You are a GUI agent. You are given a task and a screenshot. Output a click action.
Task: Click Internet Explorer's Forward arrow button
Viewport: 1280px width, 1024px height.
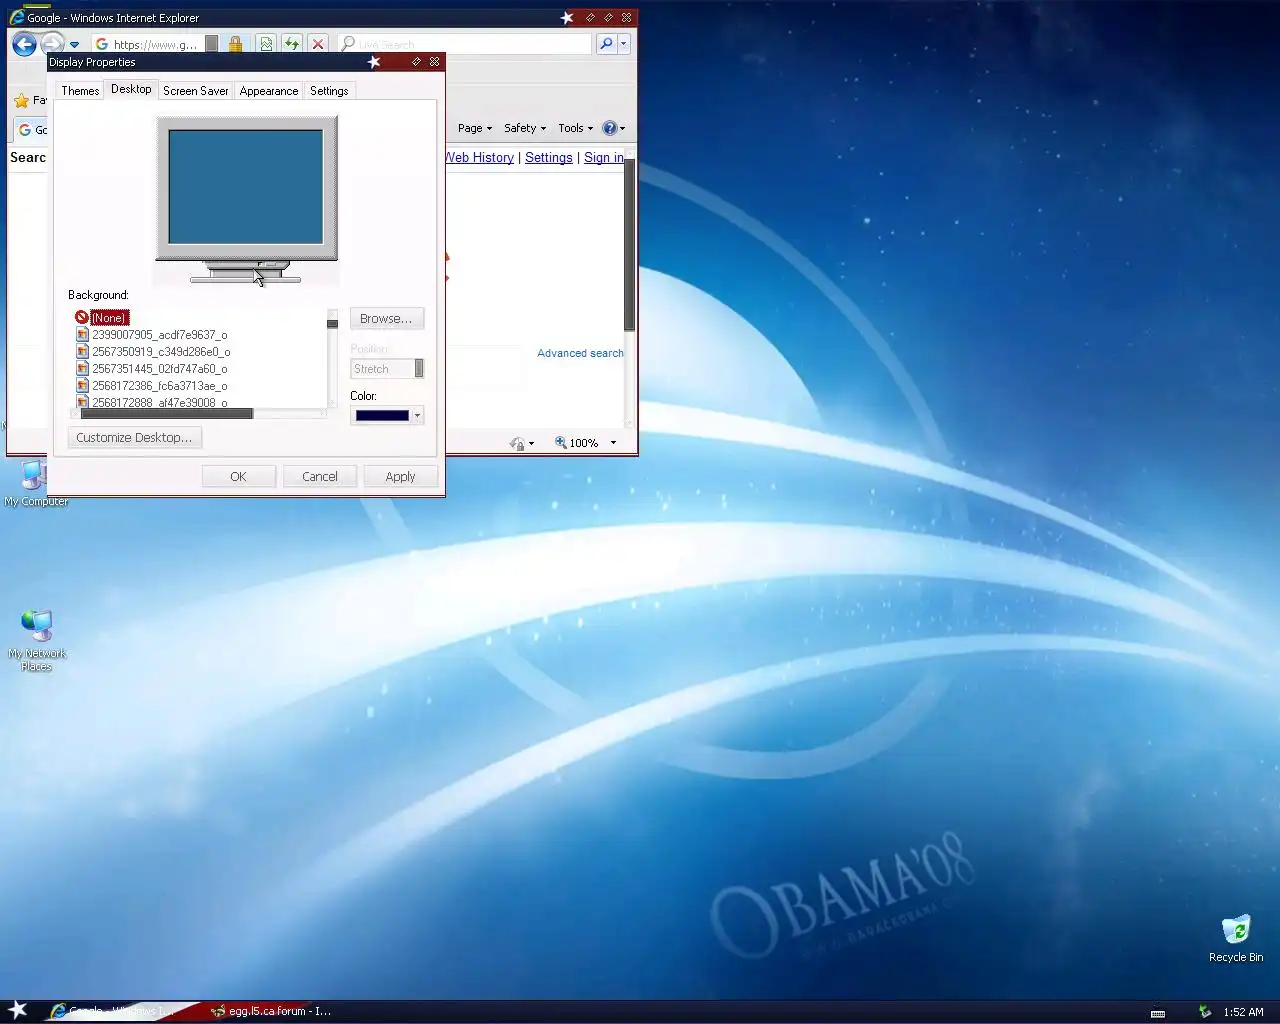(52, 44)
